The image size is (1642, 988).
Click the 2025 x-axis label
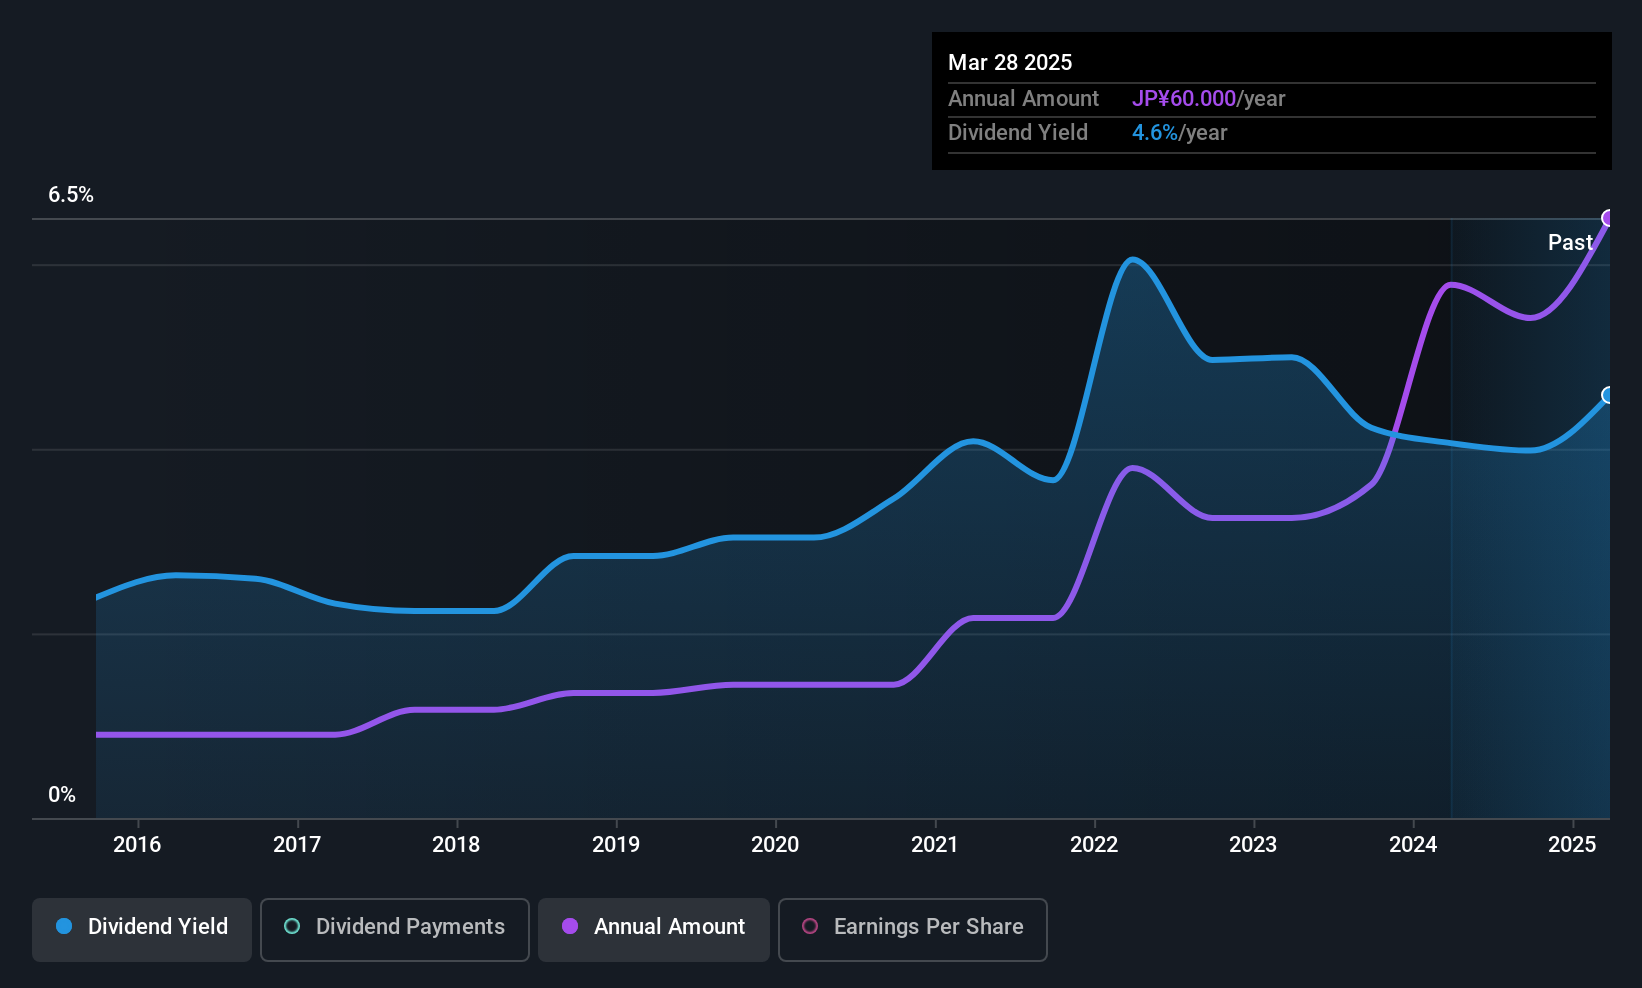pos(1572,845)
